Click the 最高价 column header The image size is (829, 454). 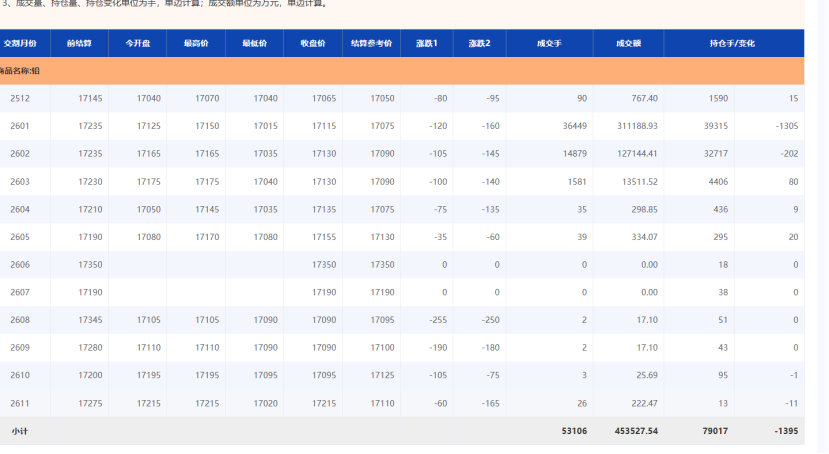coord(196,44)
